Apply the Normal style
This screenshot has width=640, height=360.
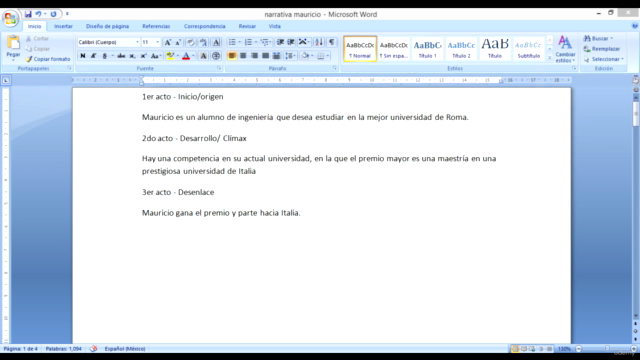[360, 49]
